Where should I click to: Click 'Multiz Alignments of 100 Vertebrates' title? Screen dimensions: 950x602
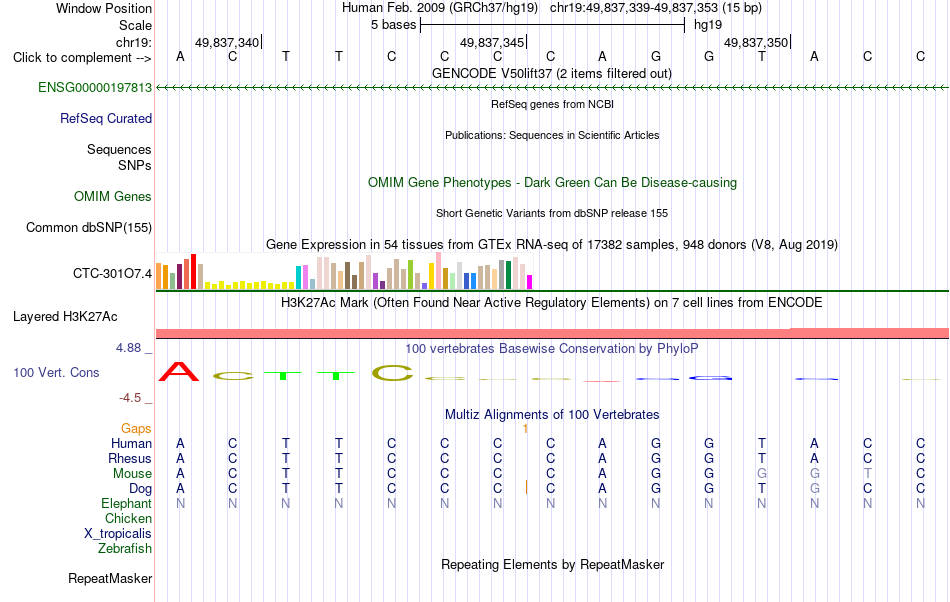point(552,415)
